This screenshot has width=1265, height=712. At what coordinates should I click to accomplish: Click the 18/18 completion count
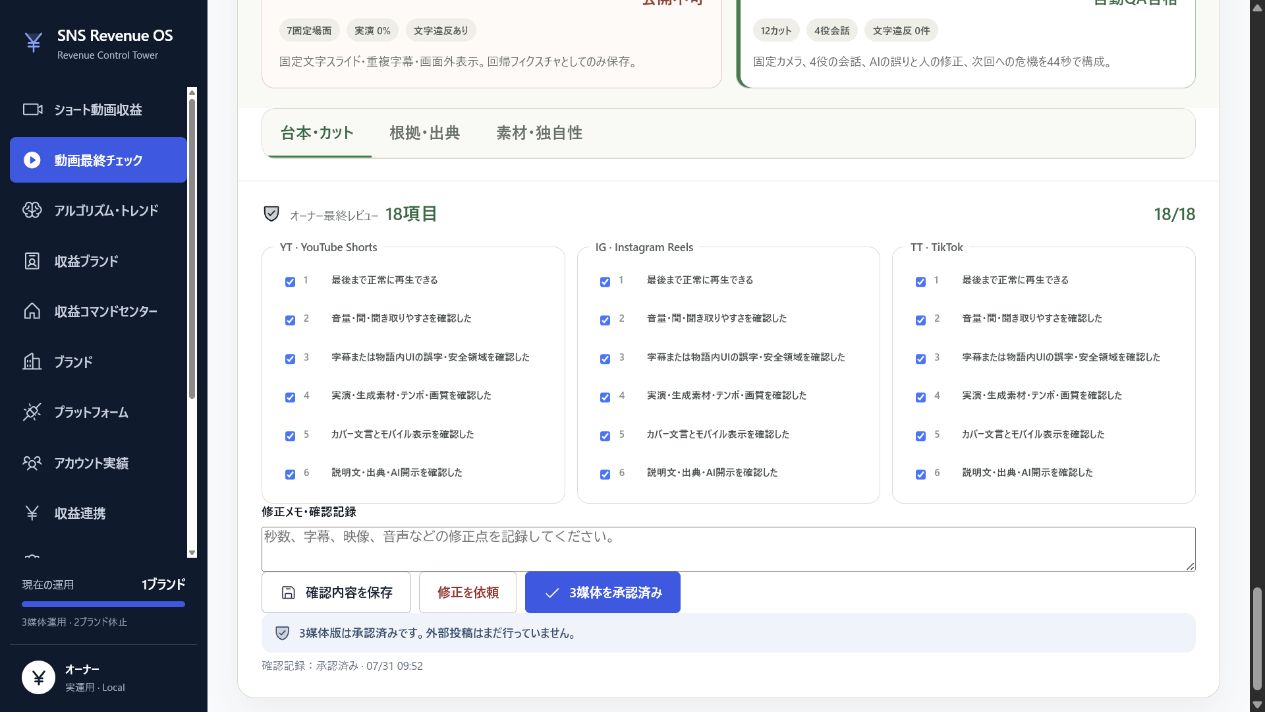point(1174,214)
